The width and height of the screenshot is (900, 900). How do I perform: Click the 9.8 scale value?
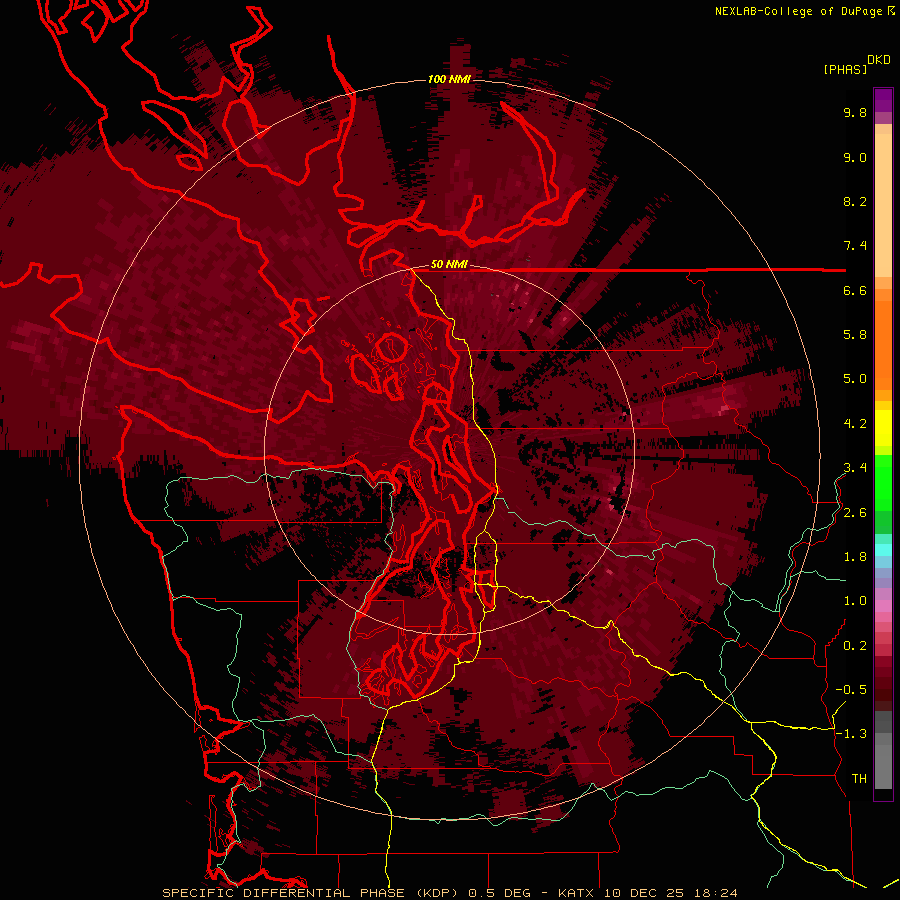[855, 112]
